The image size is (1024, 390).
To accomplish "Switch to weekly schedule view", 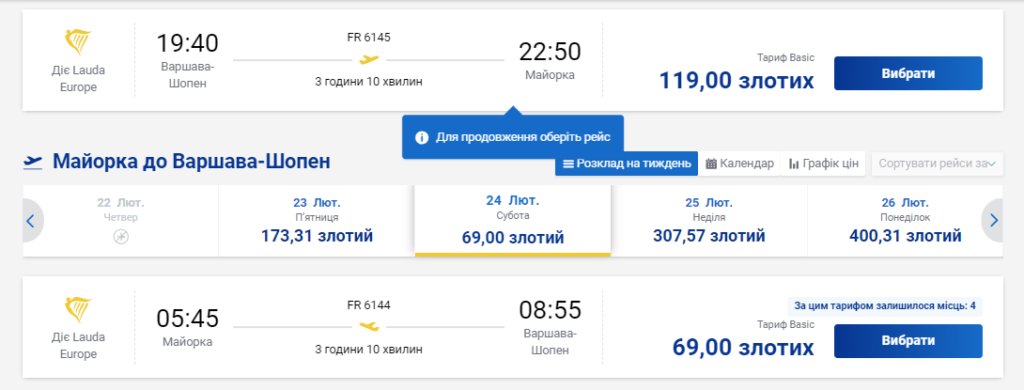I will (x=626, y=163).
